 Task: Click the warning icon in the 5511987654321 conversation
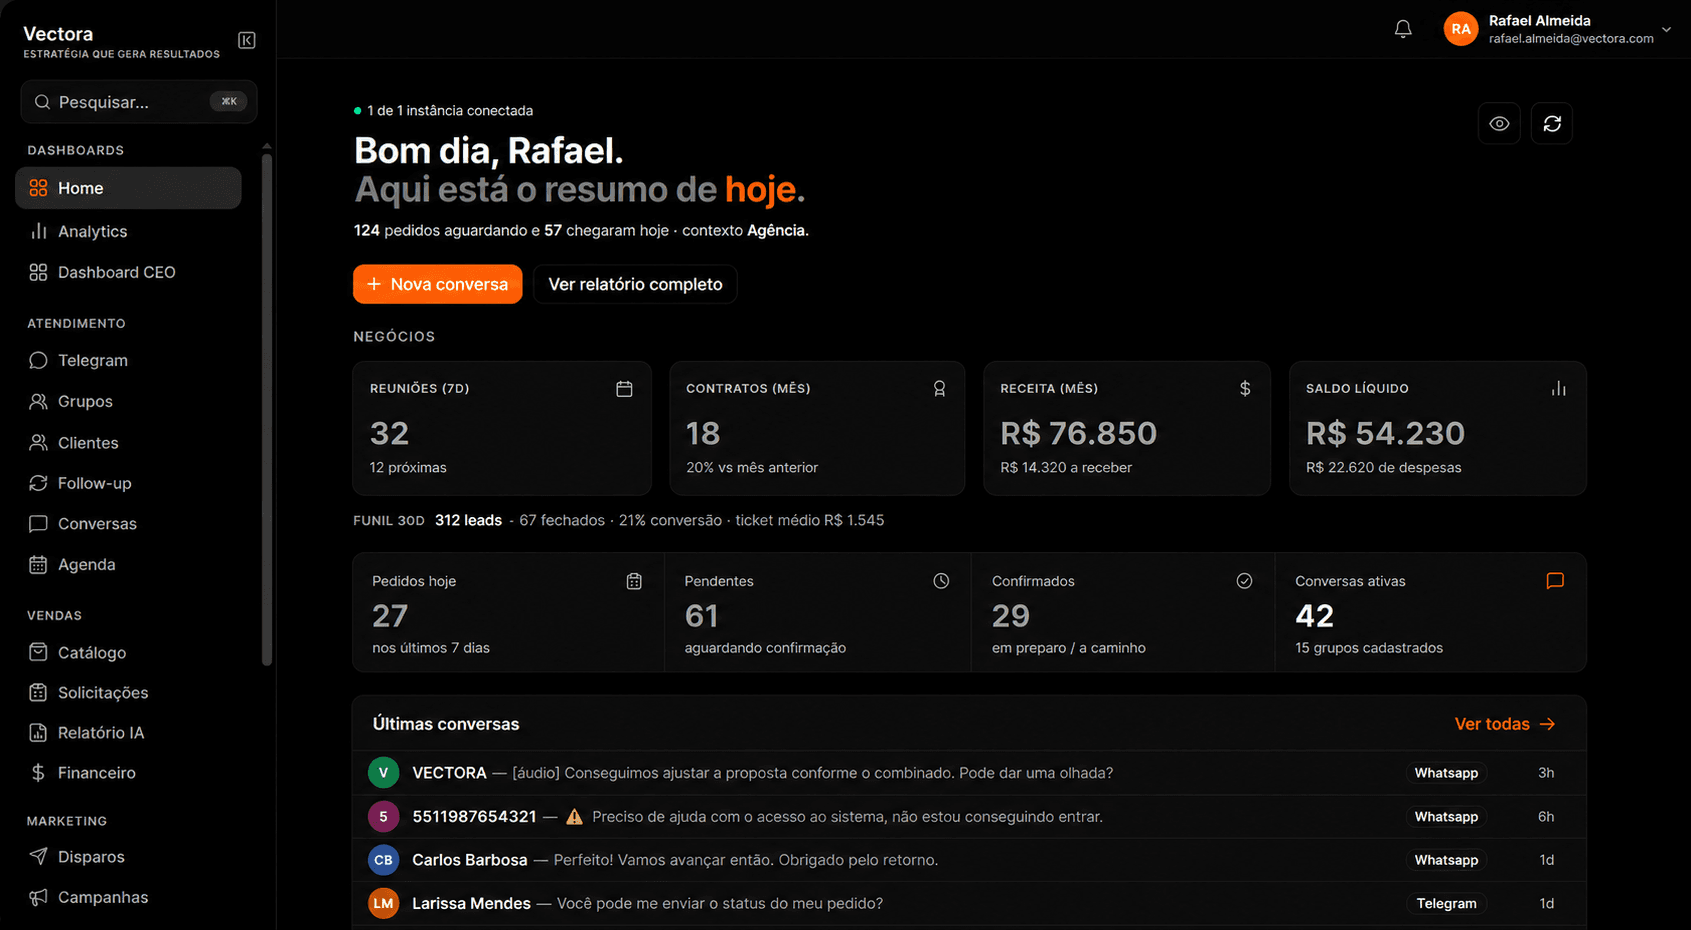(574, 817)
